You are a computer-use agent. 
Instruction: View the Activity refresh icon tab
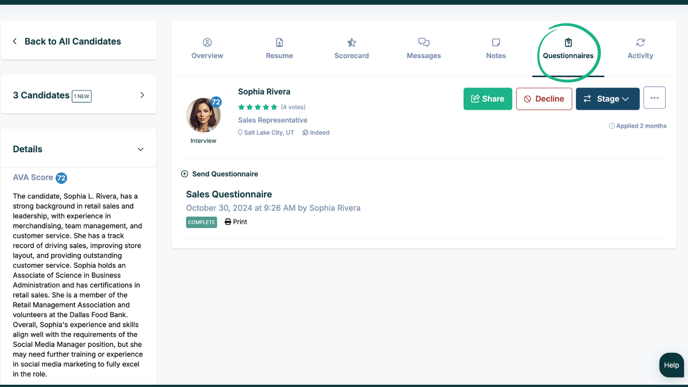[x=640, y=42]
